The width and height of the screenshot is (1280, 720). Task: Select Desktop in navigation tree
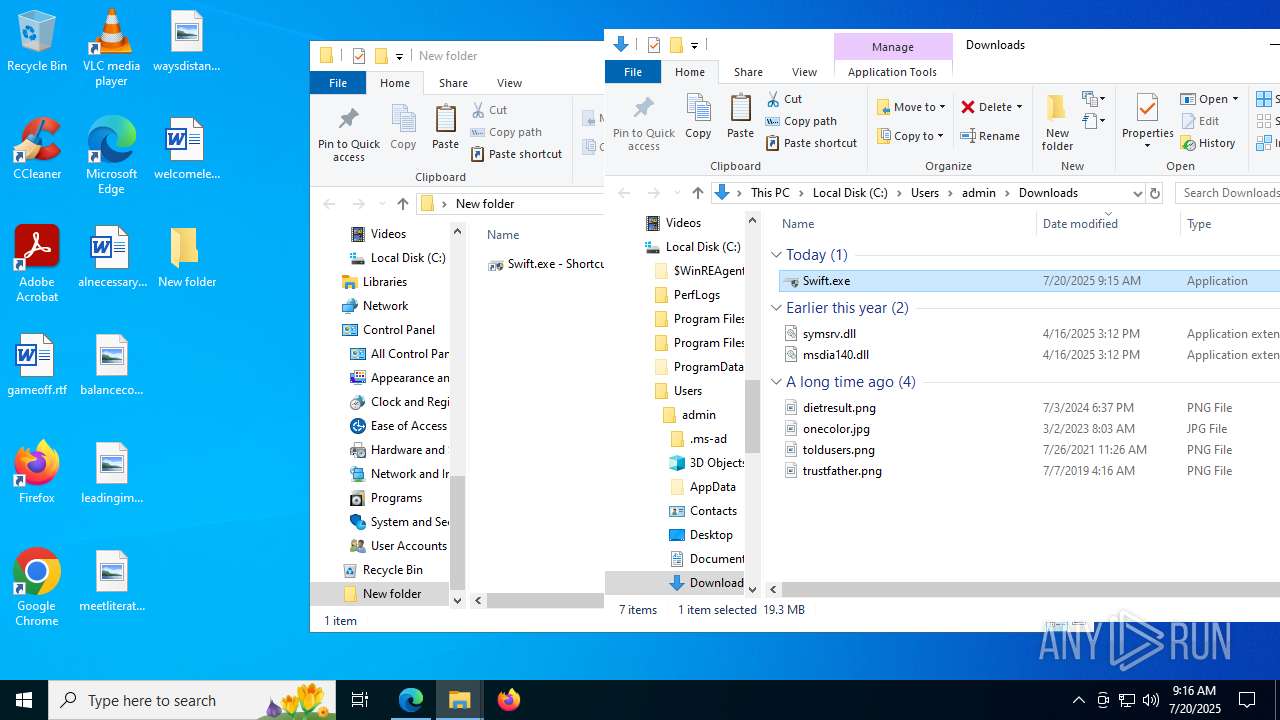point(711,535)
